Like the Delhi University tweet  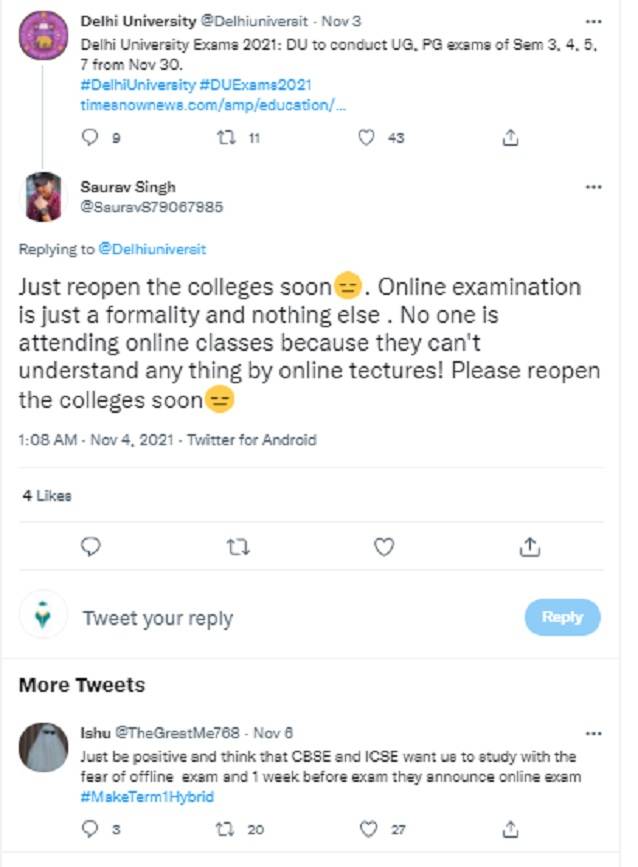coord(367,138)
